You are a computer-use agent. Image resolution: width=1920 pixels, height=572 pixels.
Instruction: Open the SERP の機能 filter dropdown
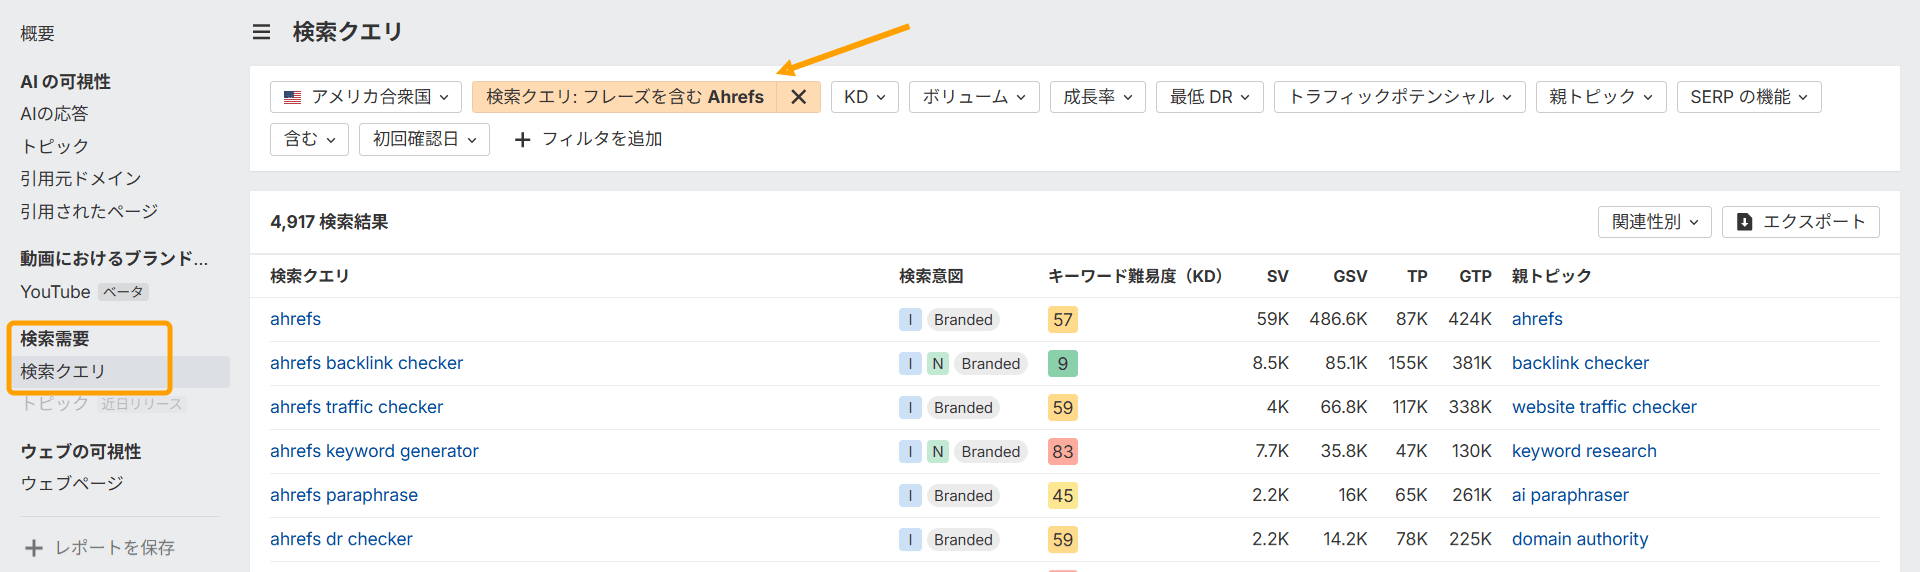(1749, 97)
